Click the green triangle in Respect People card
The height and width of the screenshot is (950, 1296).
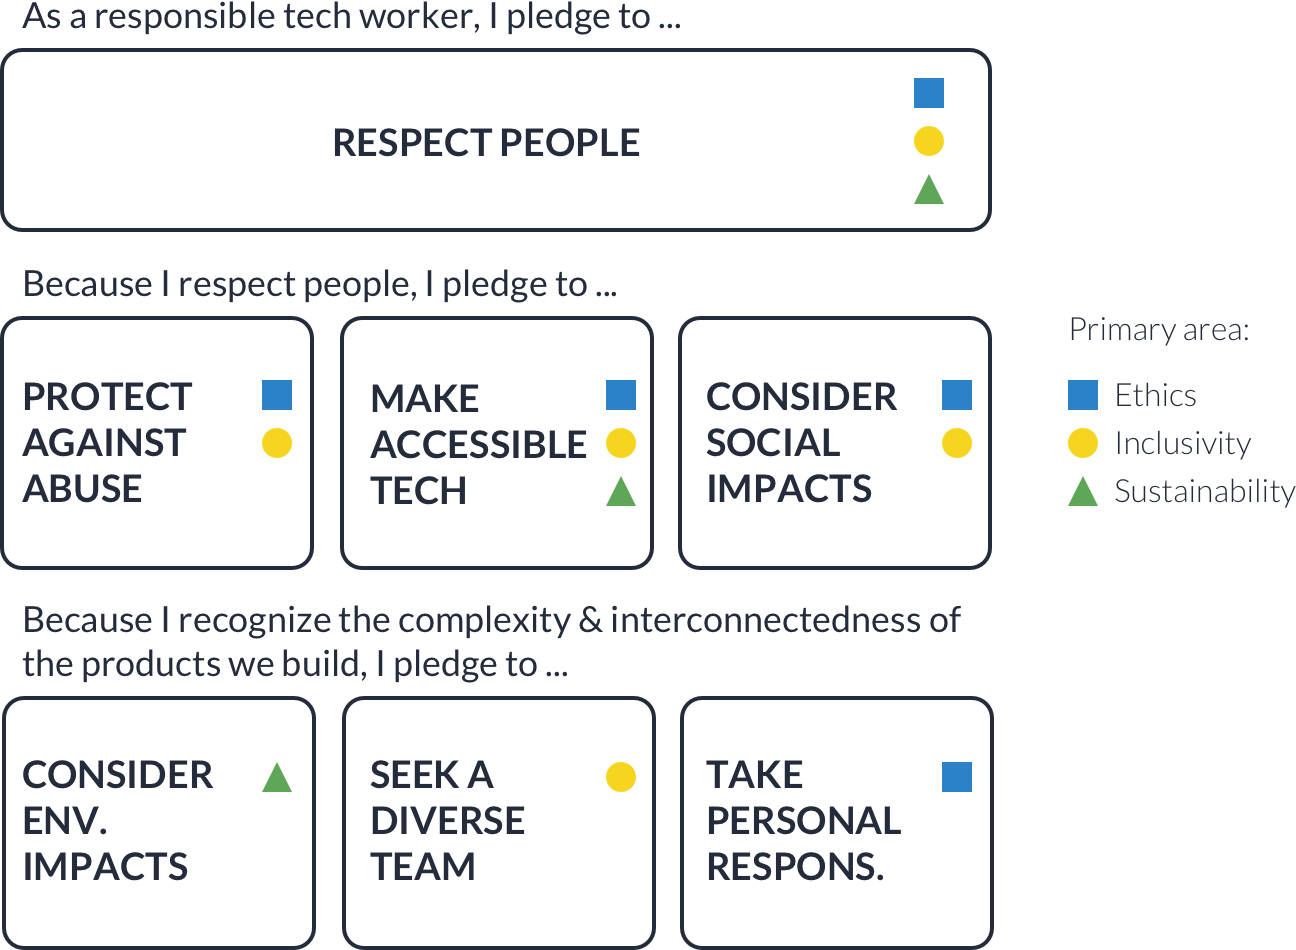(x=929, y=189)
